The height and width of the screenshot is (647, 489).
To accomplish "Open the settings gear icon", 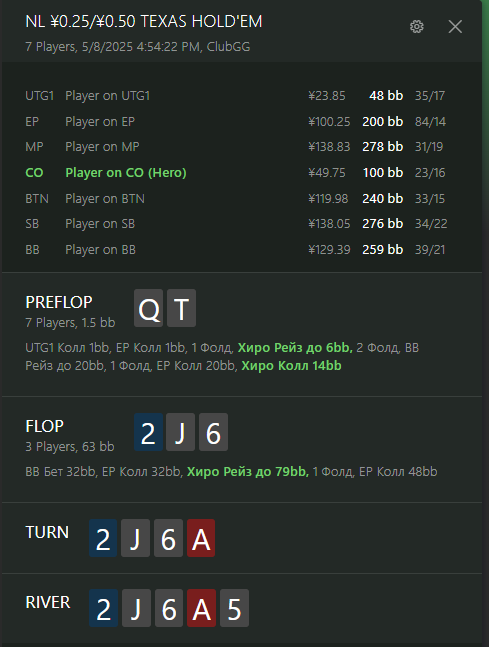I will click(416, 26).
